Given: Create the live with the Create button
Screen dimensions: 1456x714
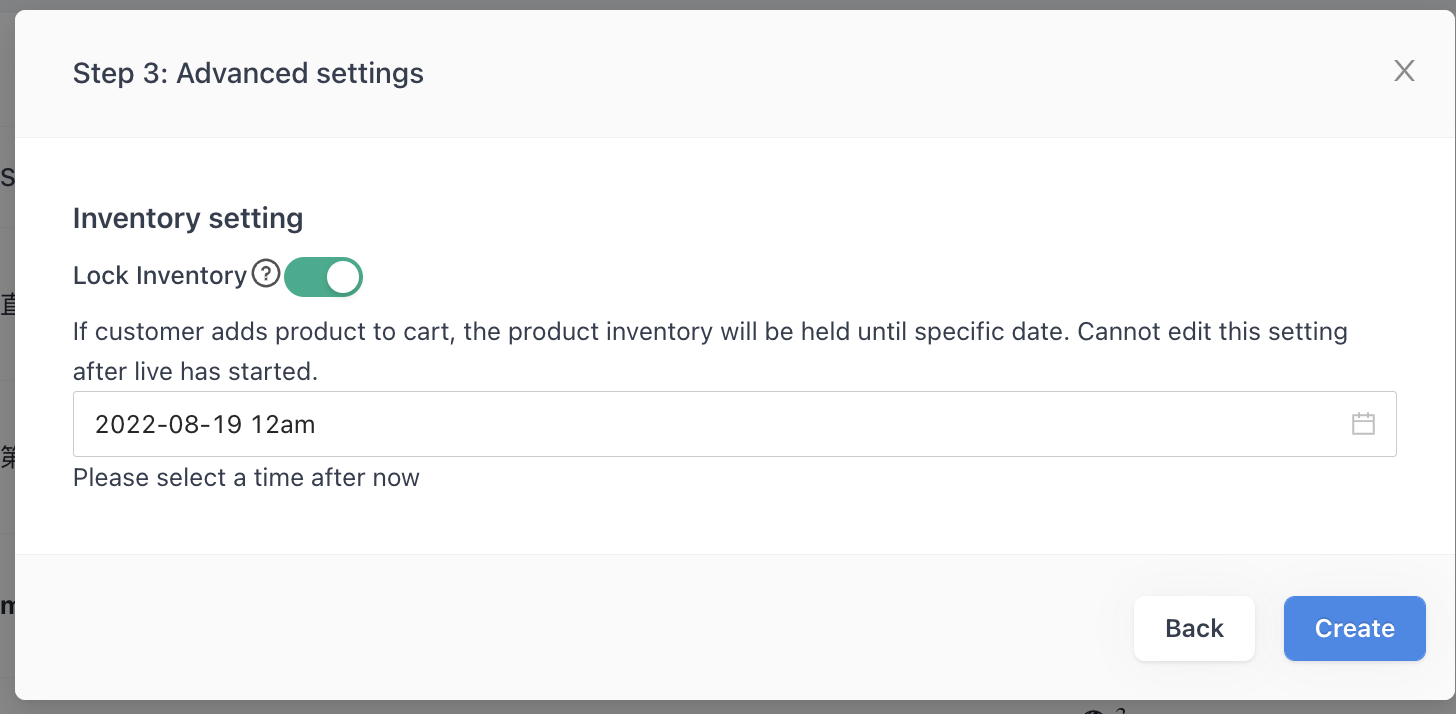Looking at the screenshot, I should pos(1354,628).
